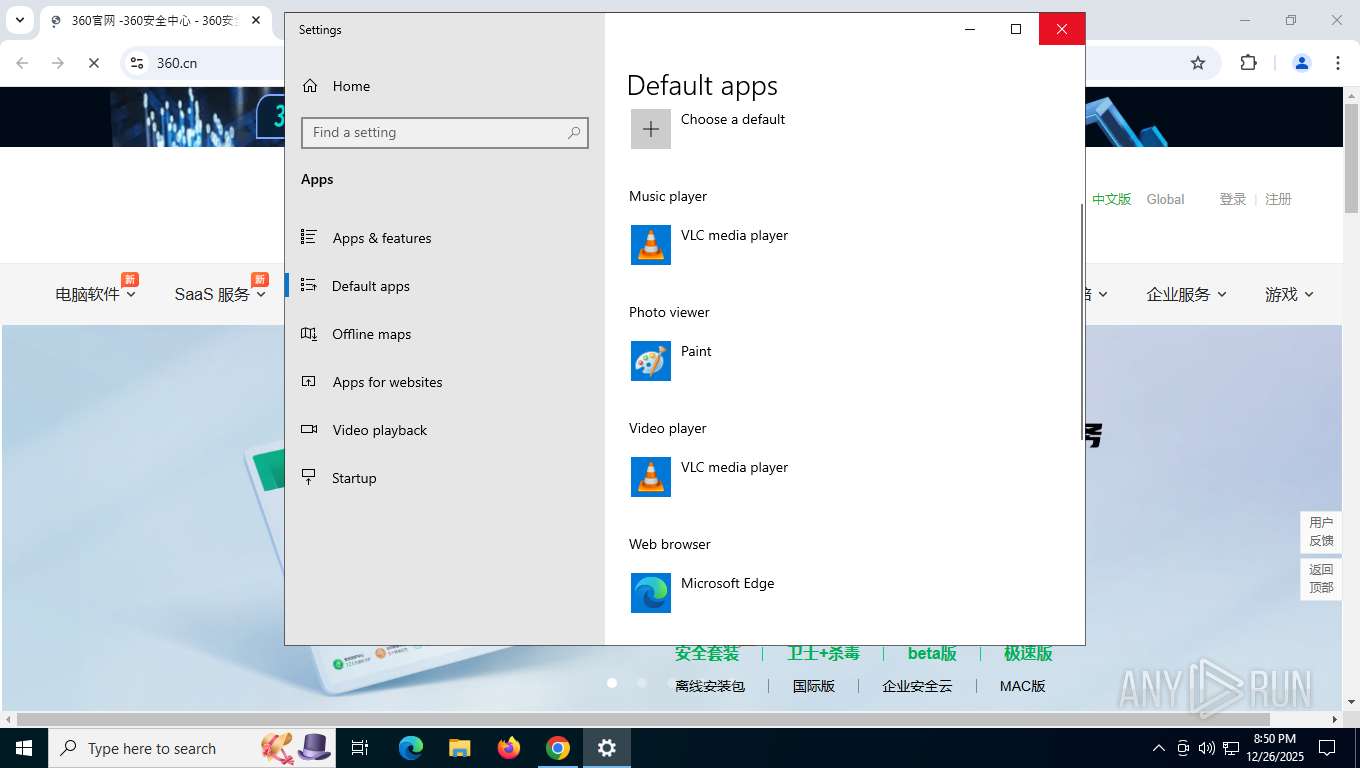Open Task View on the taskbar
The width and height of the screenshot is (1360, 768).
pyautogui.click(x=360, y=748)
